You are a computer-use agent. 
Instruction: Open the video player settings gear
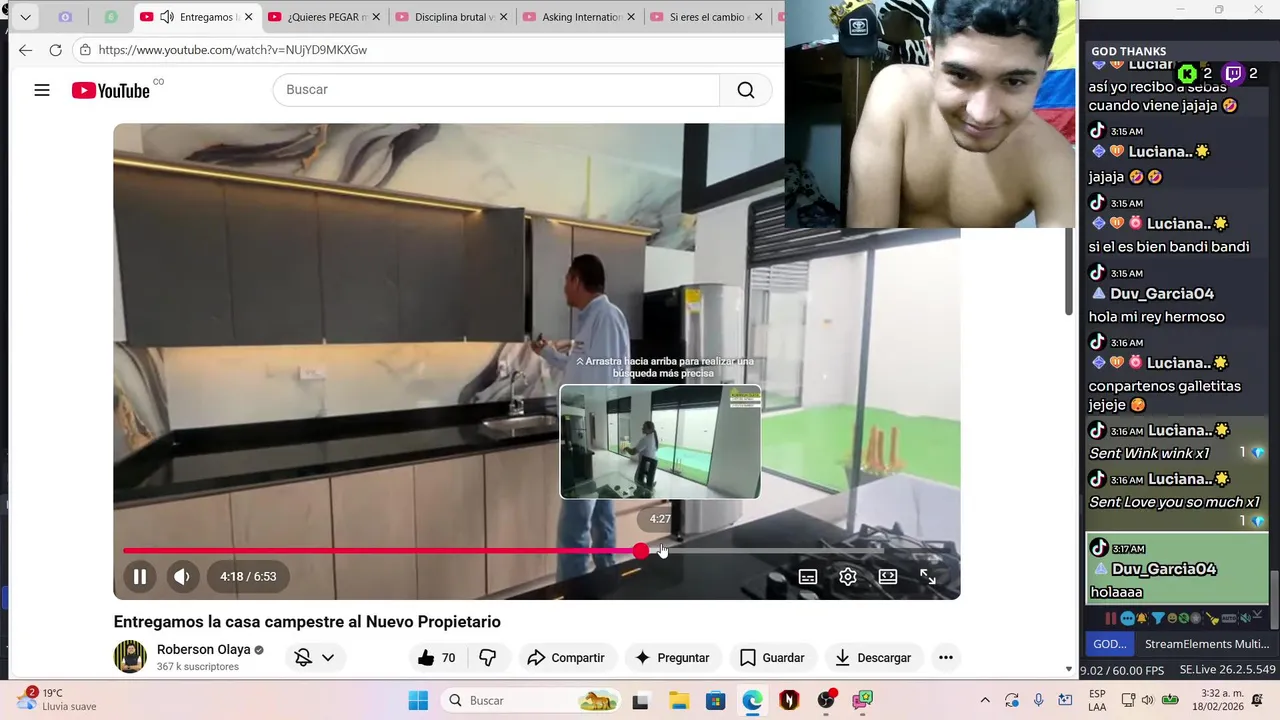[848, 577]
